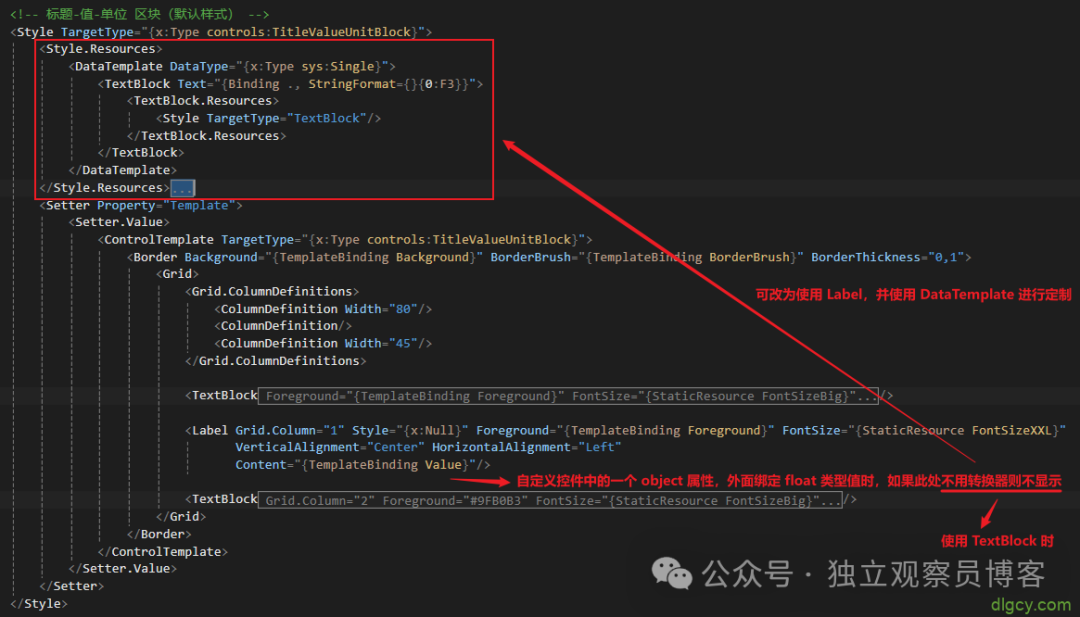Click the closing </Grid.ColumnDefinitions> tag

[x=276, y=361]
